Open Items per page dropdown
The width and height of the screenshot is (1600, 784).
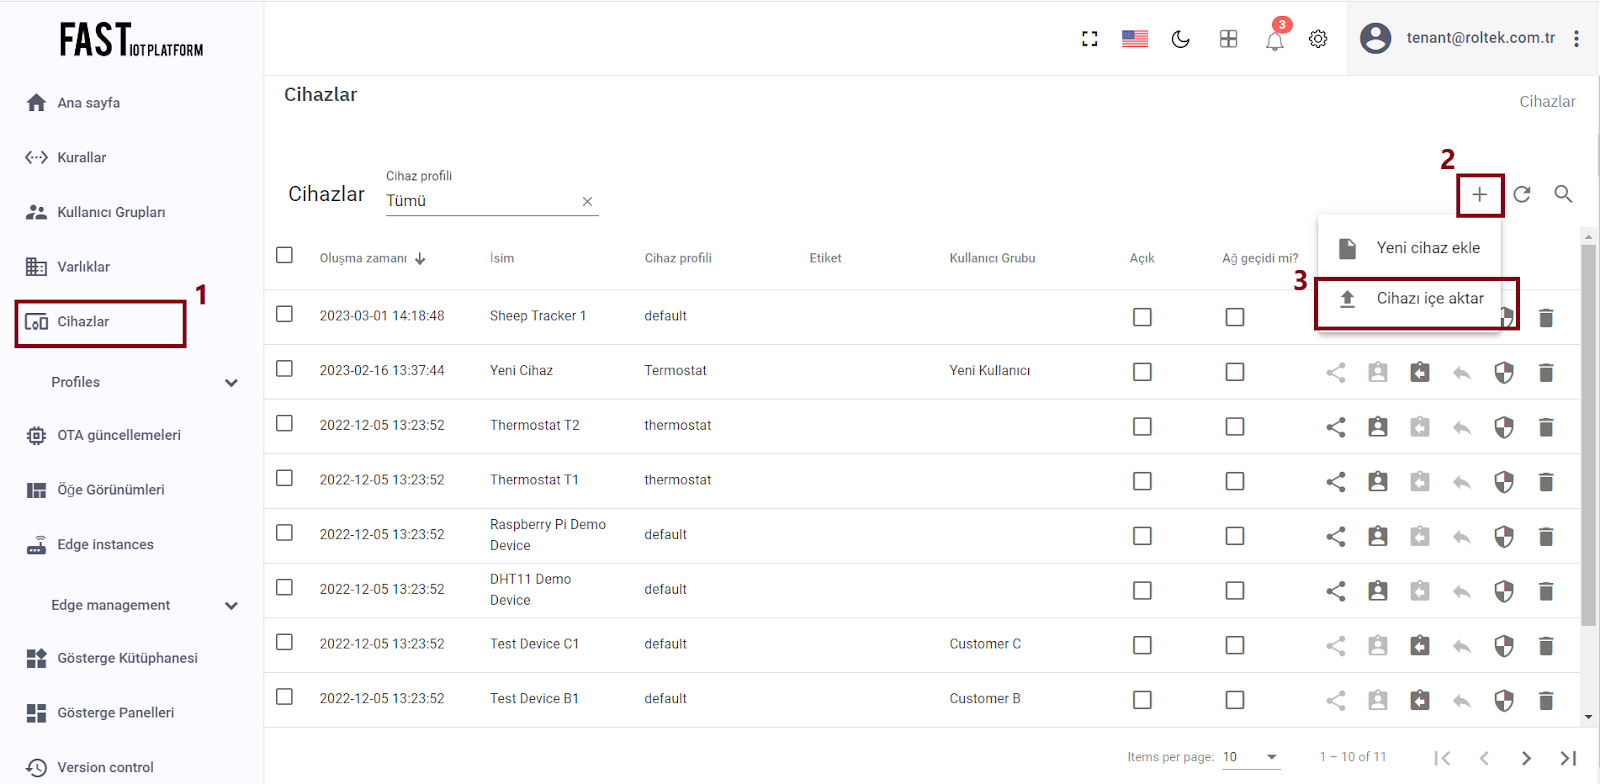coord(1251,757)
